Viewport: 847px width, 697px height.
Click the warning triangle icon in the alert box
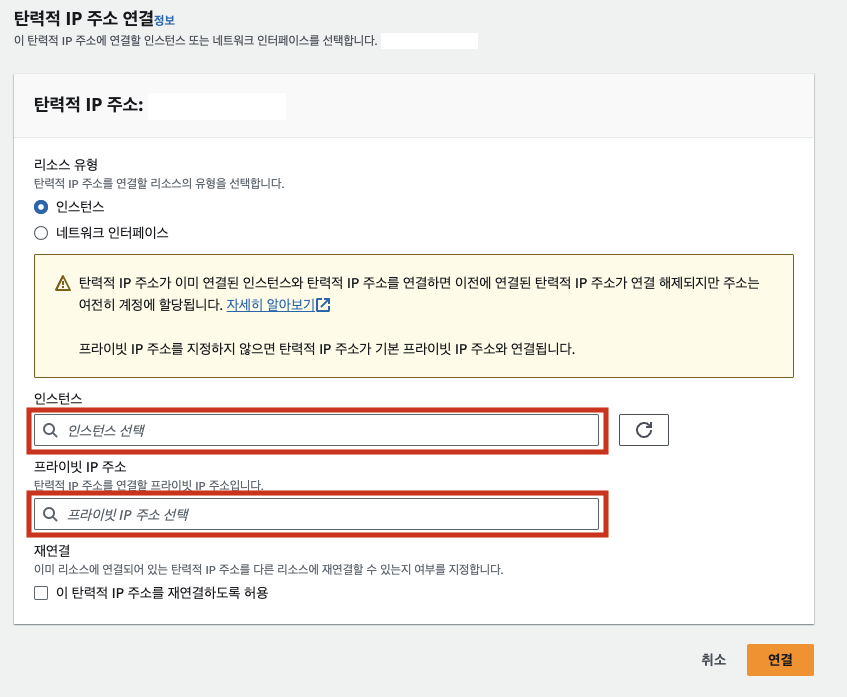point(63,283)
